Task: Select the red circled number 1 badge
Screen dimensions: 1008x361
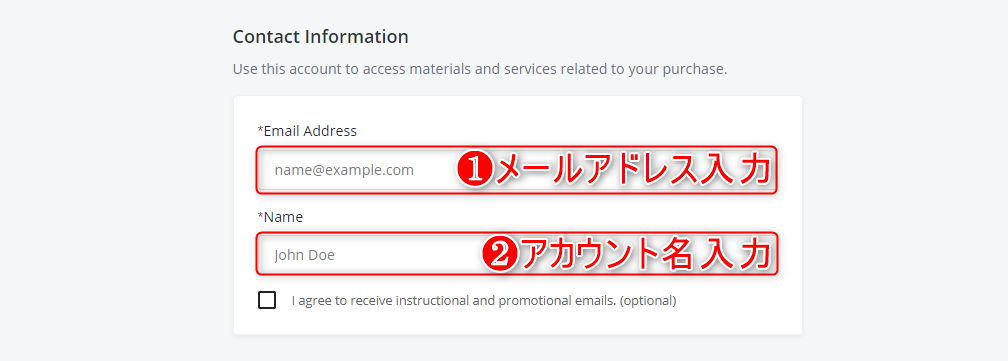Action: (x=475, y=170)
